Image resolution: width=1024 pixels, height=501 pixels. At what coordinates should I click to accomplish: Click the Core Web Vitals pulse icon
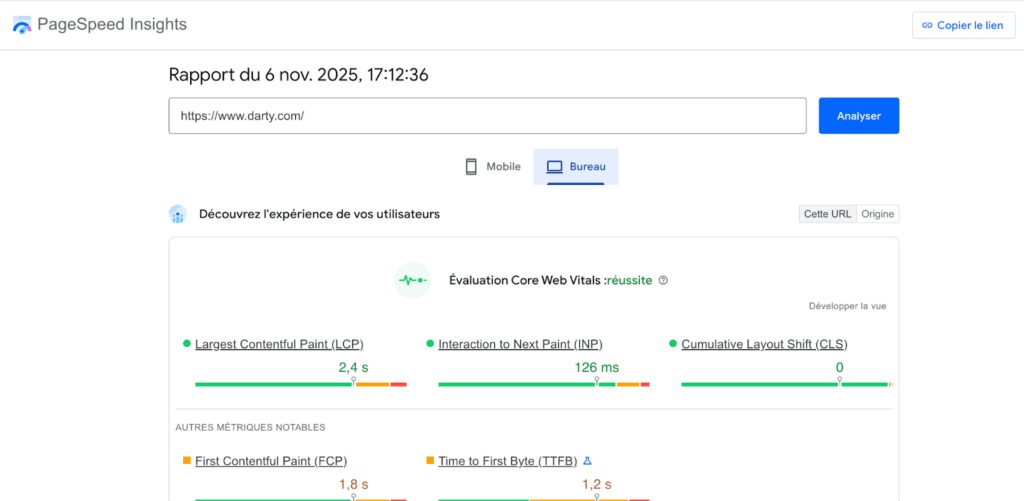412,281
